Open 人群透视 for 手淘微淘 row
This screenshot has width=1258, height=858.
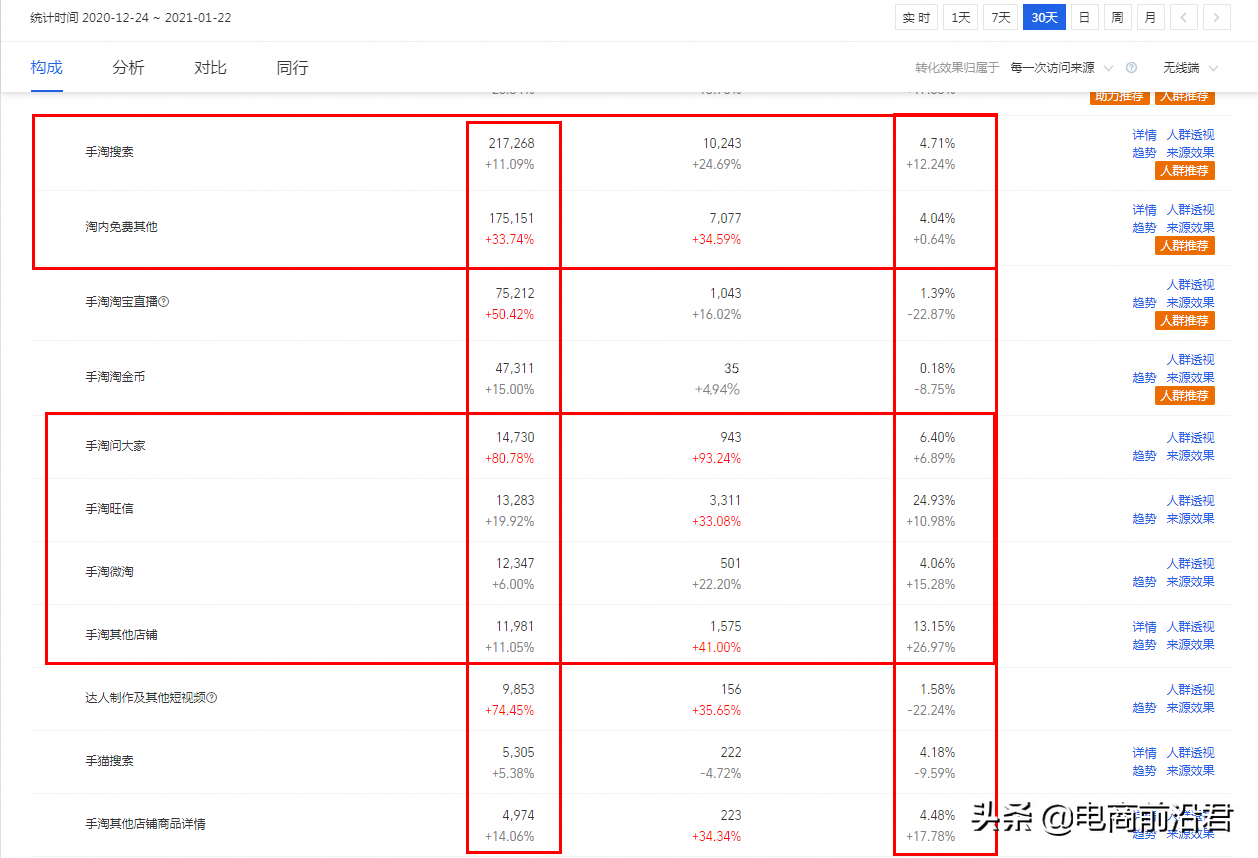tap(1190, 564)
